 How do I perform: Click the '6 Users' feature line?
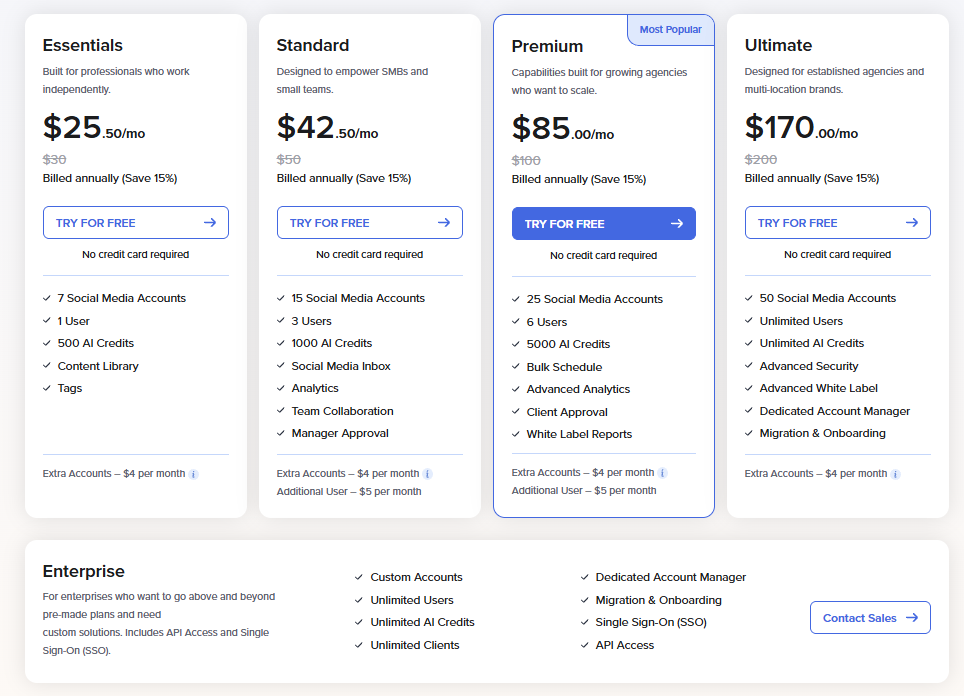pyautogui.click(x=547, y=322)
